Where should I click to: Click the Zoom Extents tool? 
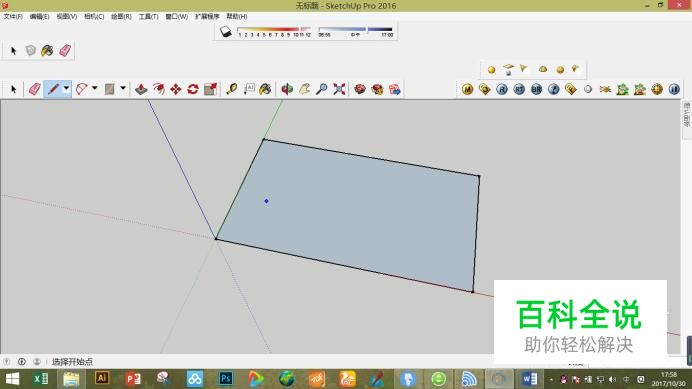(339, 89)
